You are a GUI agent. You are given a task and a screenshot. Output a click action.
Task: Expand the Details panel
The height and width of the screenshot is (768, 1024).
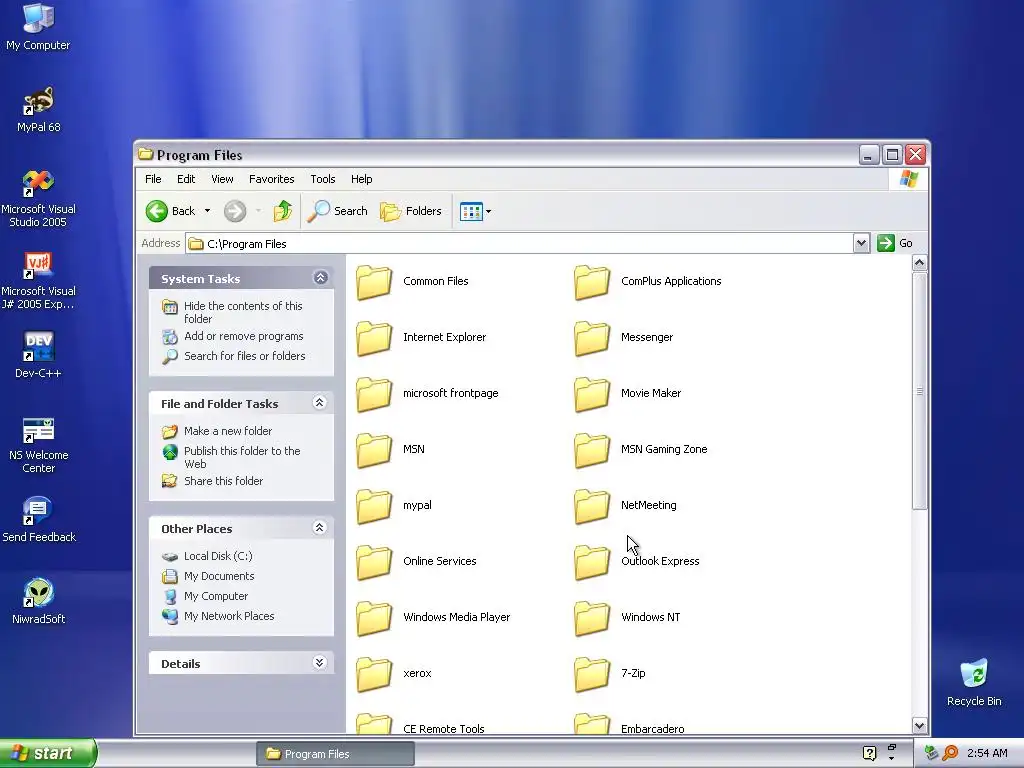(319, 663)
